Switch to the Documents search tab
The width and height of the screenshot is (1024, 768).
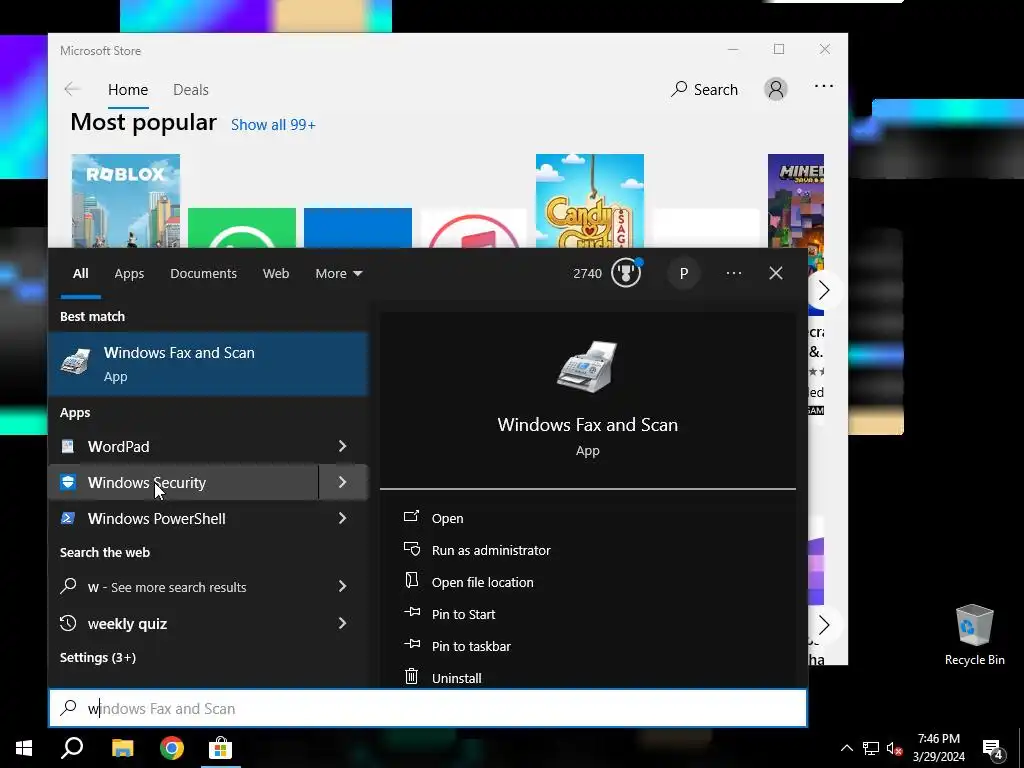click(x=203, y=274)
